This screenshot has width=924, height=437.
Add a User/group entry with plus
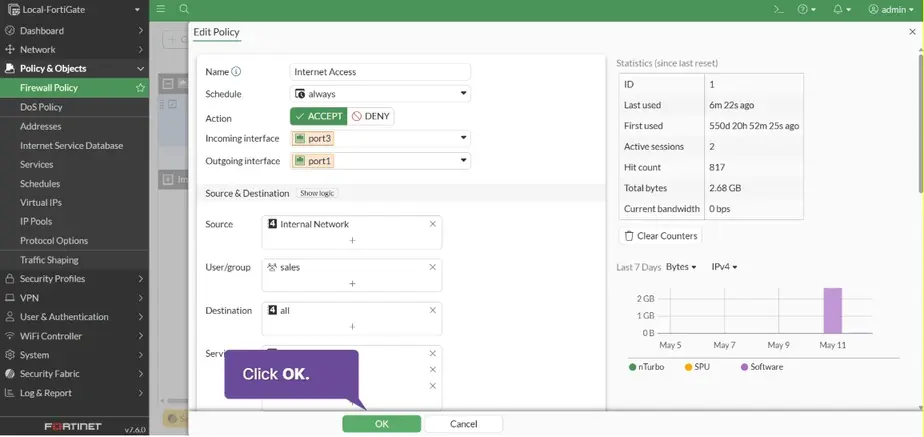coord(352,283)
